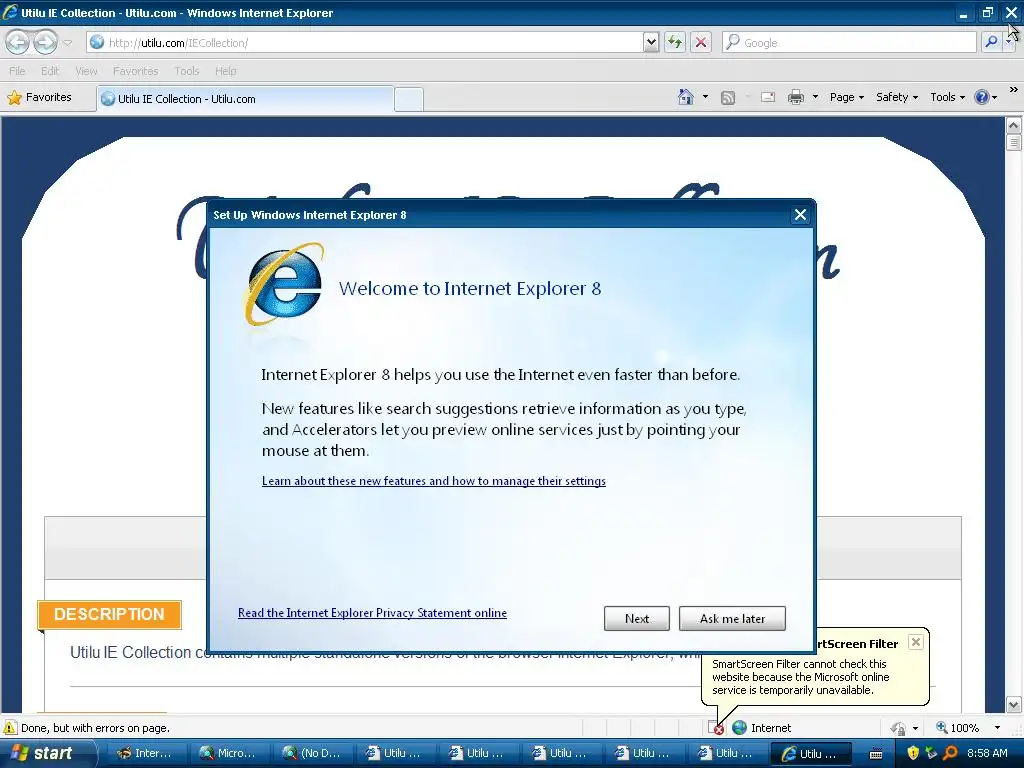Open the Help menu
Image resolution: width=1024 pixels, height=768 pixels.
pos(225,71)
